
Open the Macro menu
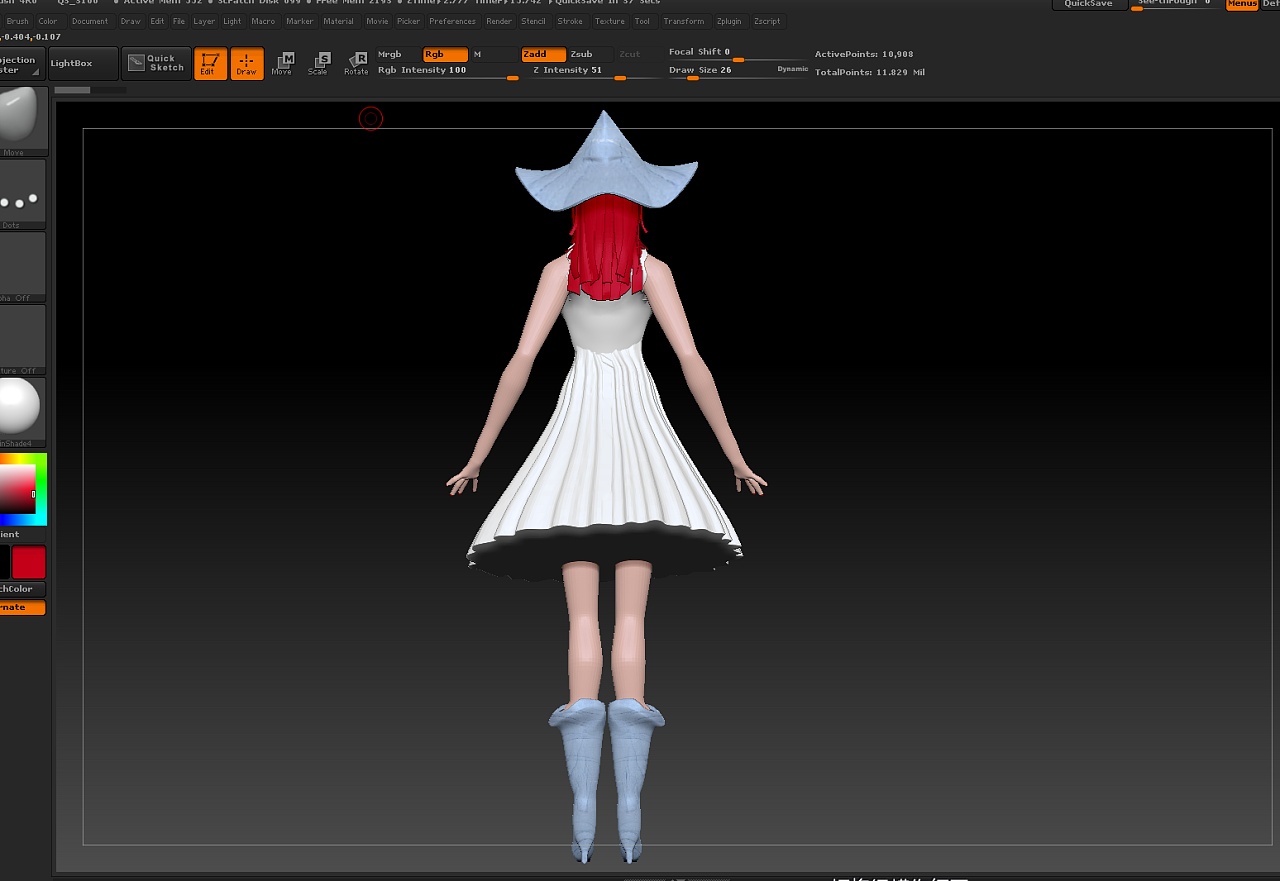click(264, 21)
